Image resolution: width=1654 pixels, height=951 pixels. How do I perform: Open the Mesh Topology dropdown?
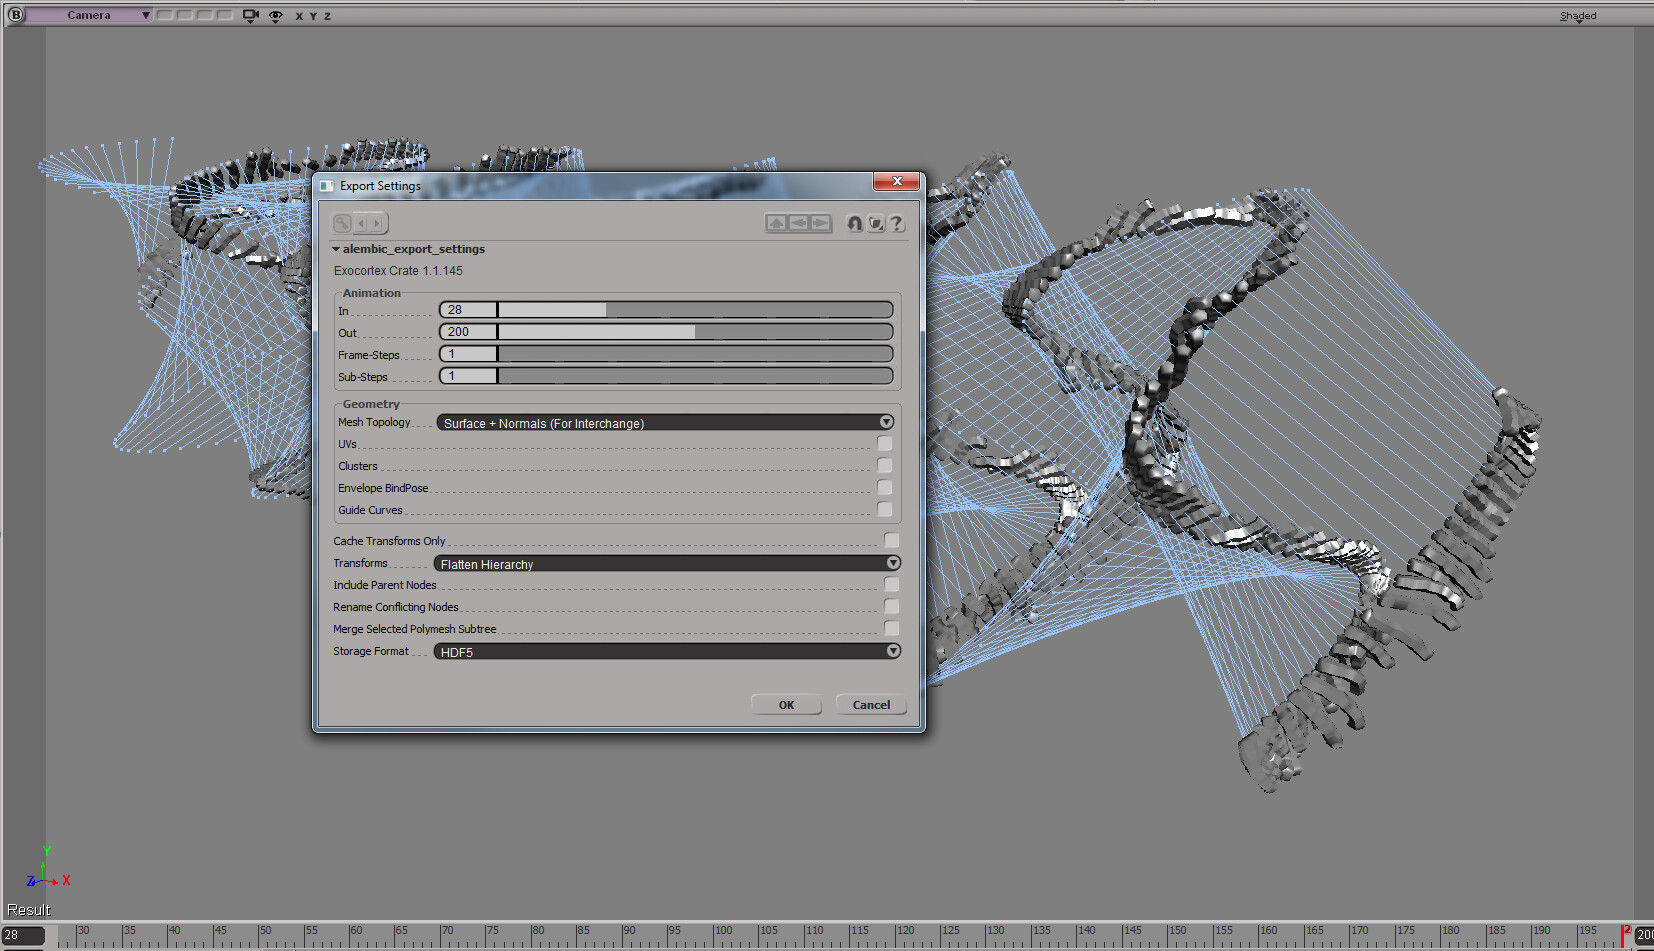coord(886,422)
